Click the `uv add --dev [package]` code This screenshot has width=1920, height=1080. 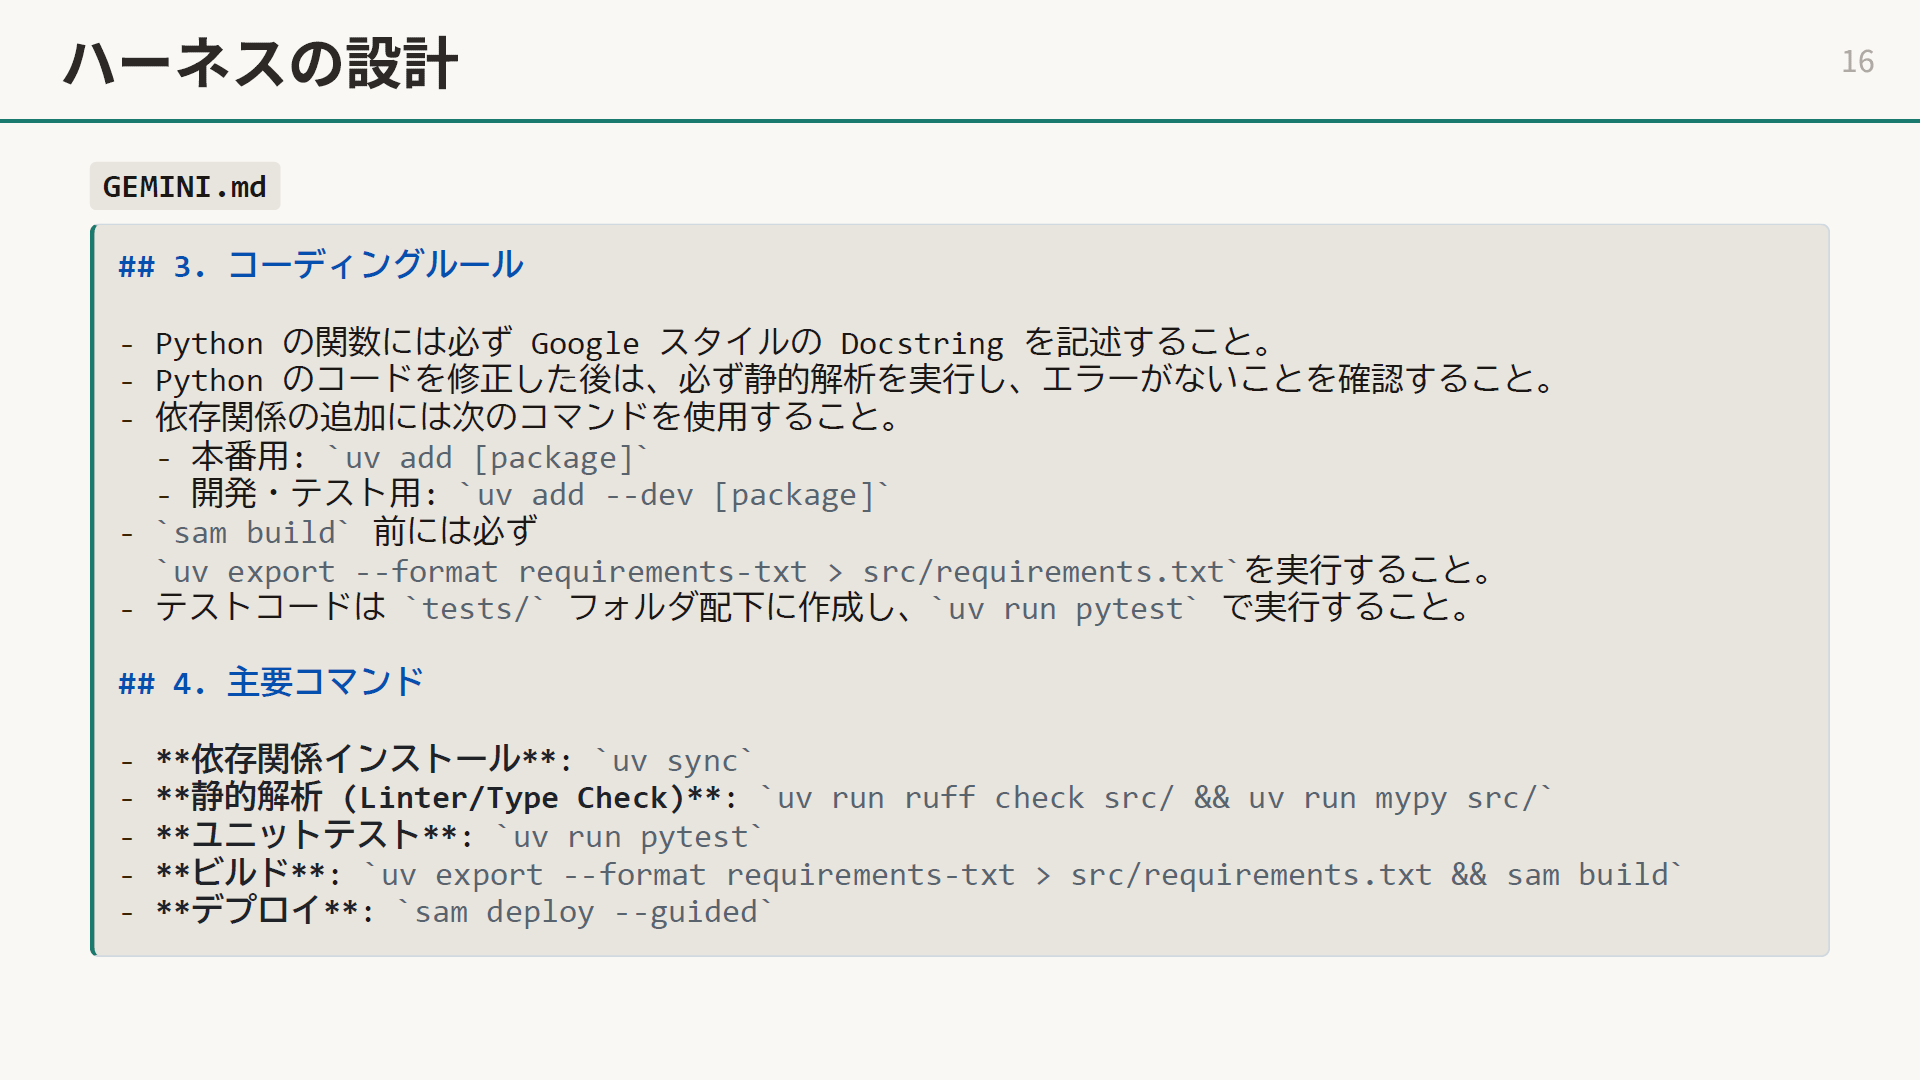point(676,496)
